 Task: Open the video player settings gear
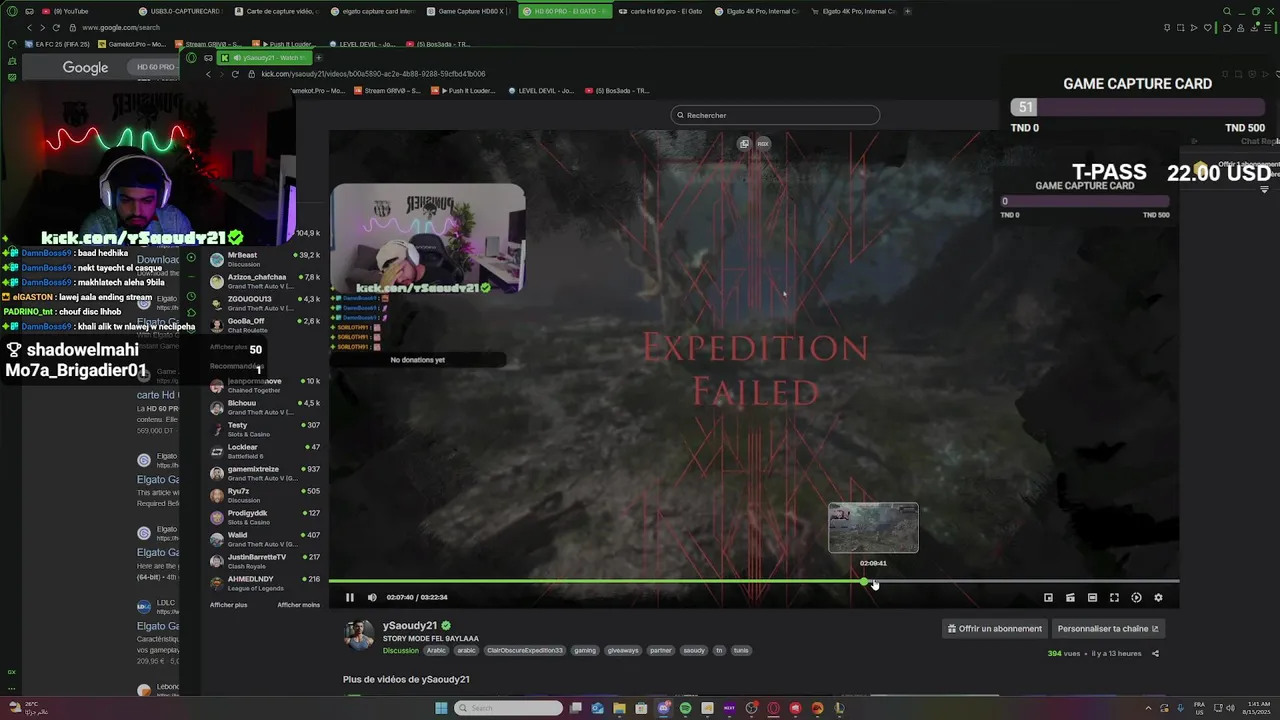(x=1158, y=597)
